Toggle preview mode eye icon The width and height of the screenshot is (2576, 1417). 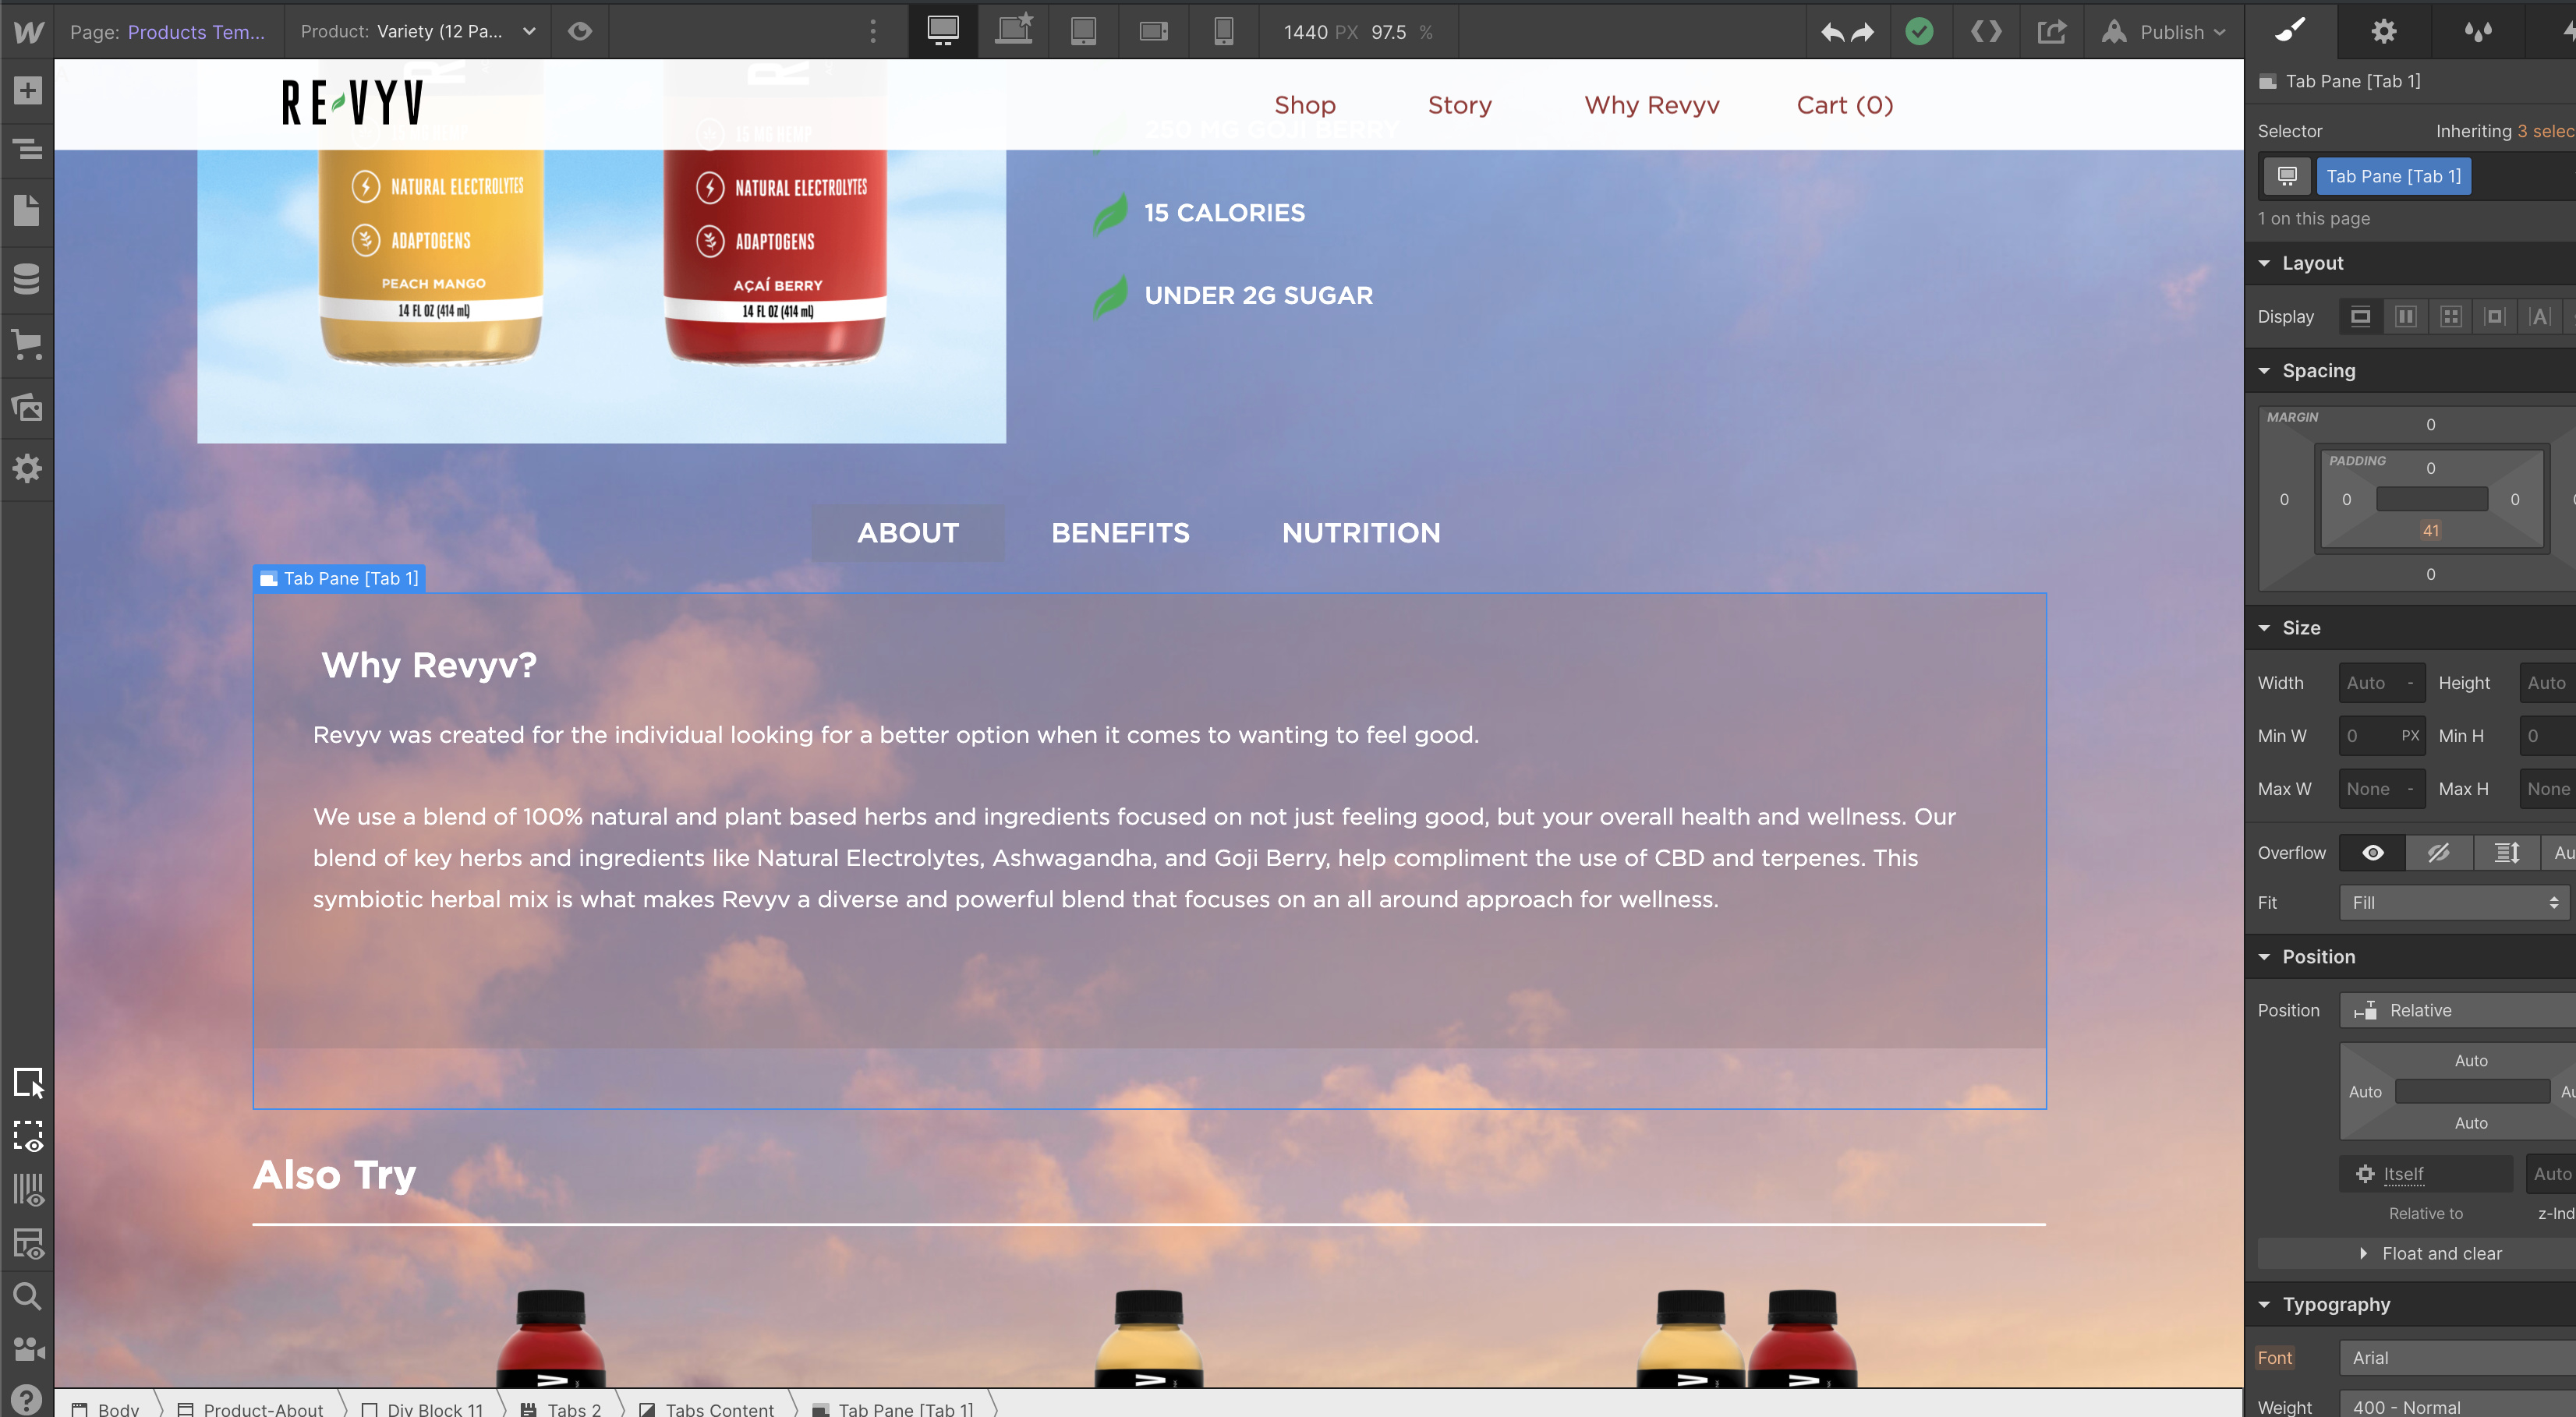580,31
